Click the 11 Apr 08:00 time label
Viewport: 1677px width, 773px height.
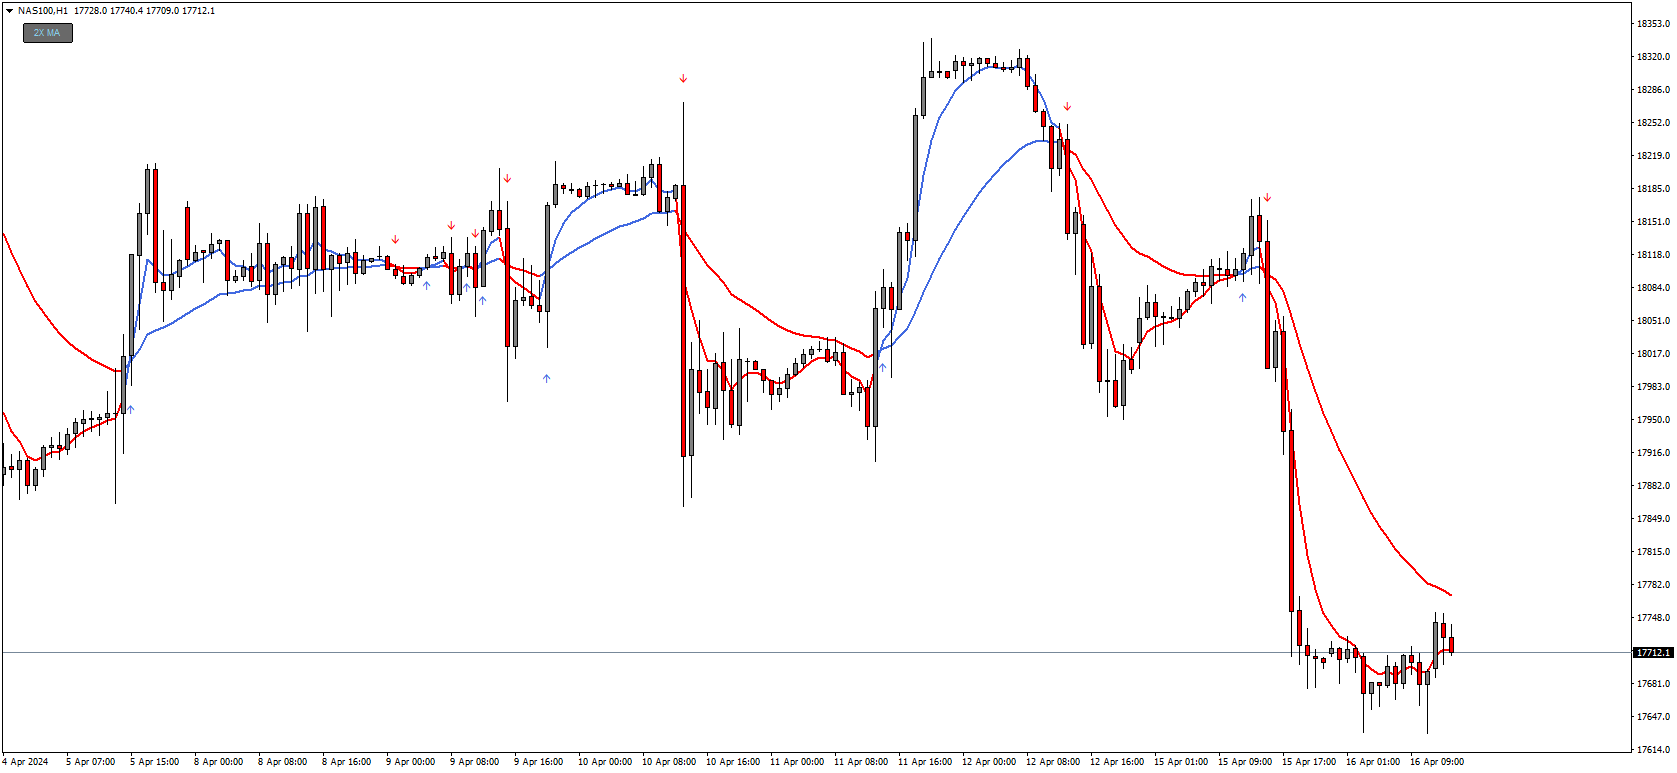pos(860,762)
